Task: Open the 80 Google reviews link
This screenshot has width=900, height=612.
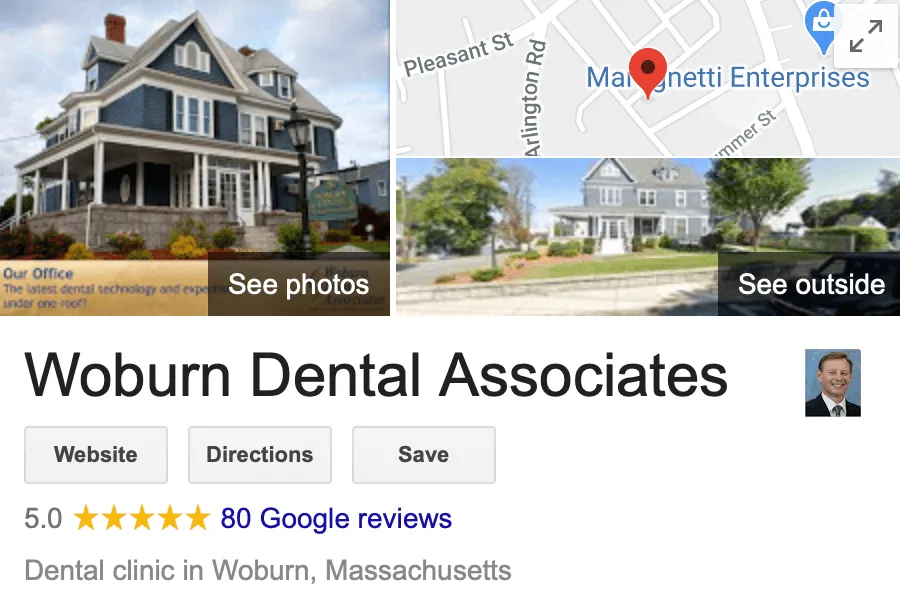Action: click(x=336, y=518)
